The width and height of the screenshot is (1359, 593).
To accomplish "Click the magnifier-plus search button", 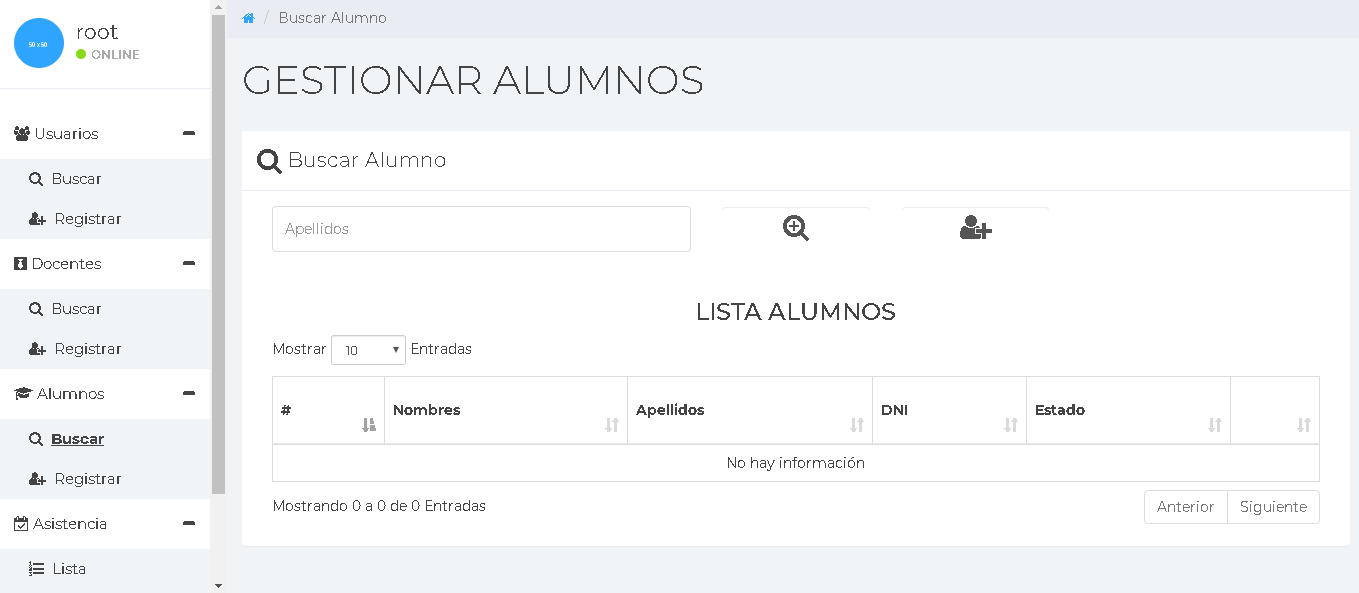I will [795, 229].
